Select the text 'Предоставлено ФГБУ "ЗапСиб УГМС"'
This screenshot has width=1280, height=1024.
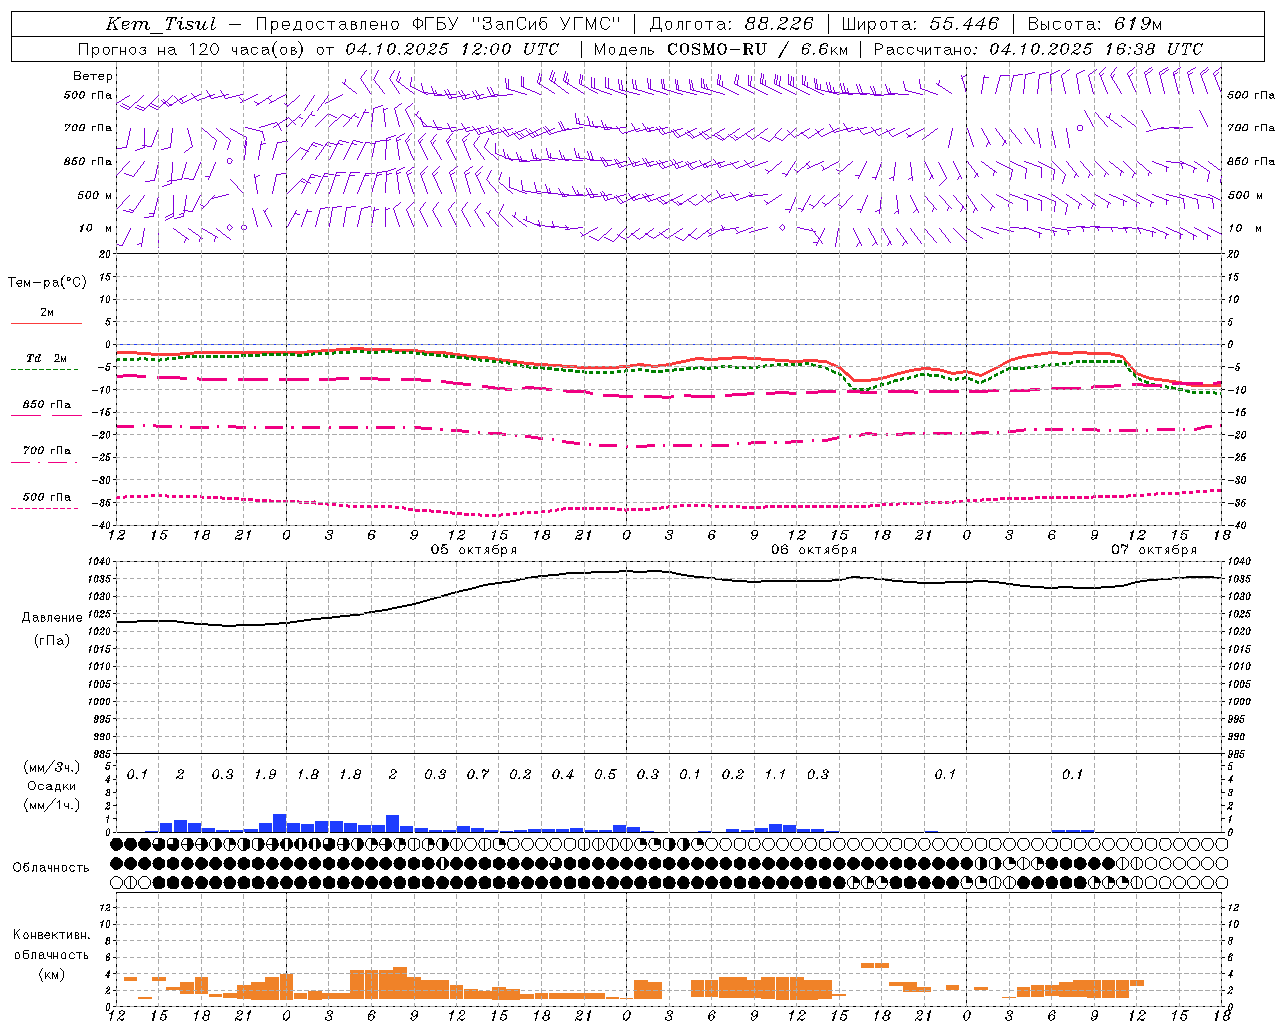coord(438,24)
